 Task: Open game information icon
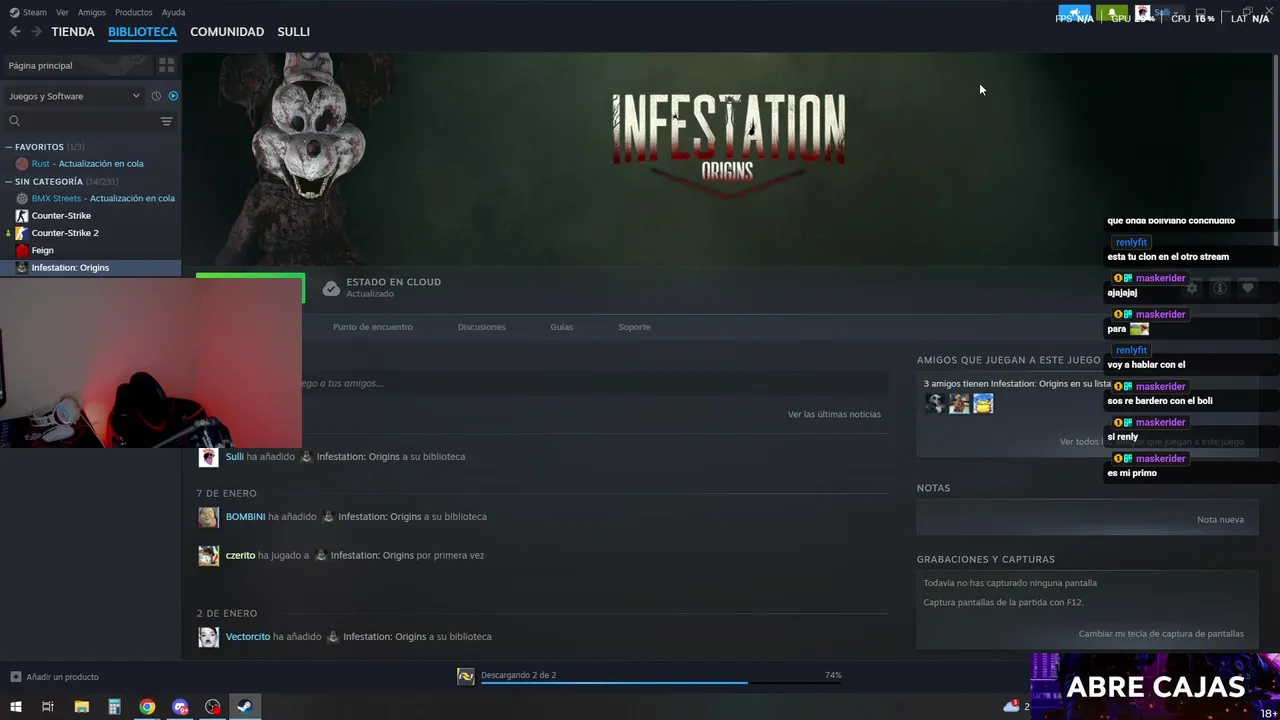pos(1219,288)
